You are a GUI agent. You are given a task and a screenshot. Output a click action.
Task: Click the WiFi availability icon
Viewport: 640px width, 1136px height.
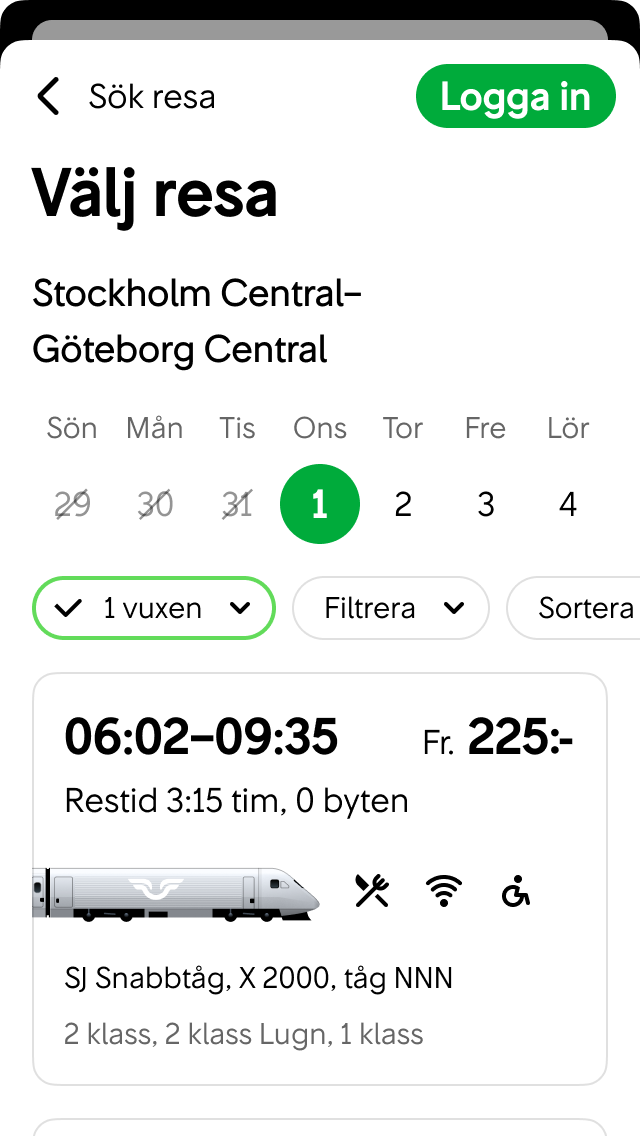444,888
